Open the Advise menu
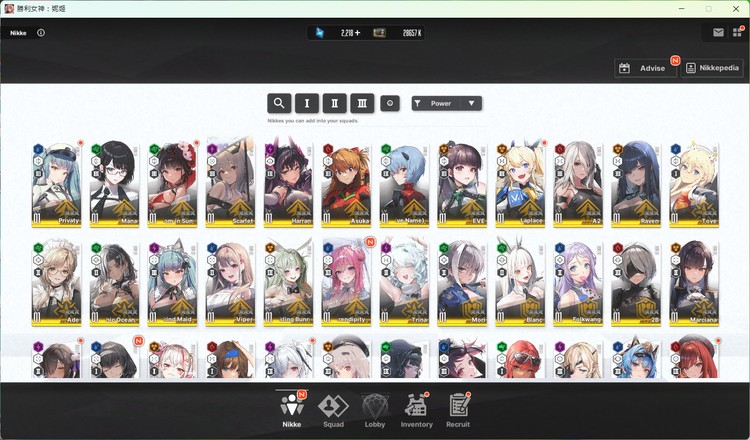The image size is (750, 440). [x=645, y=68]
